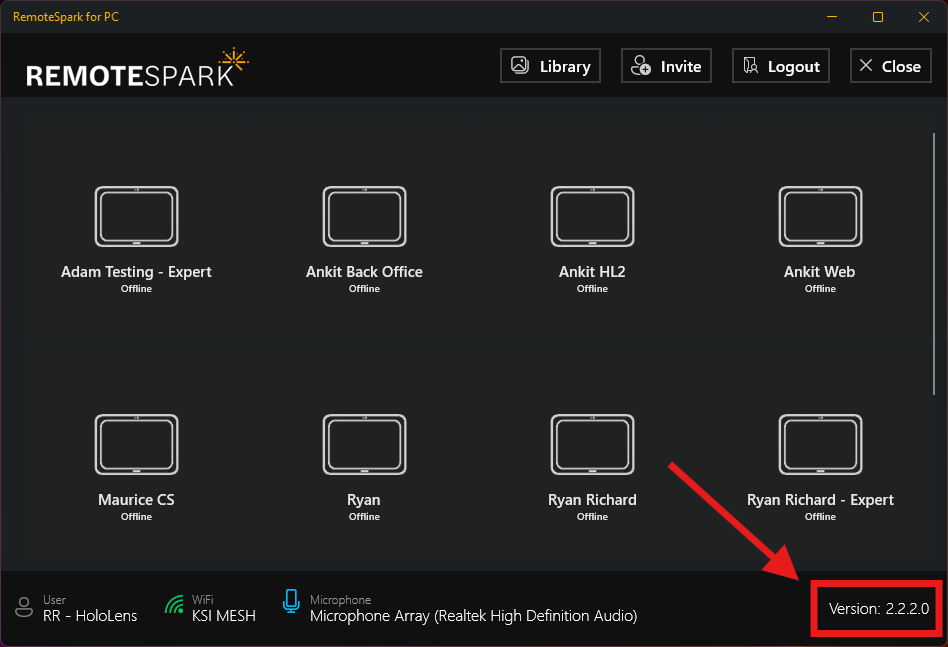Click the add-person icon on the Invite button
This screenshot has width=948, height=647.
pyautogui.click(x=641, y=65)
